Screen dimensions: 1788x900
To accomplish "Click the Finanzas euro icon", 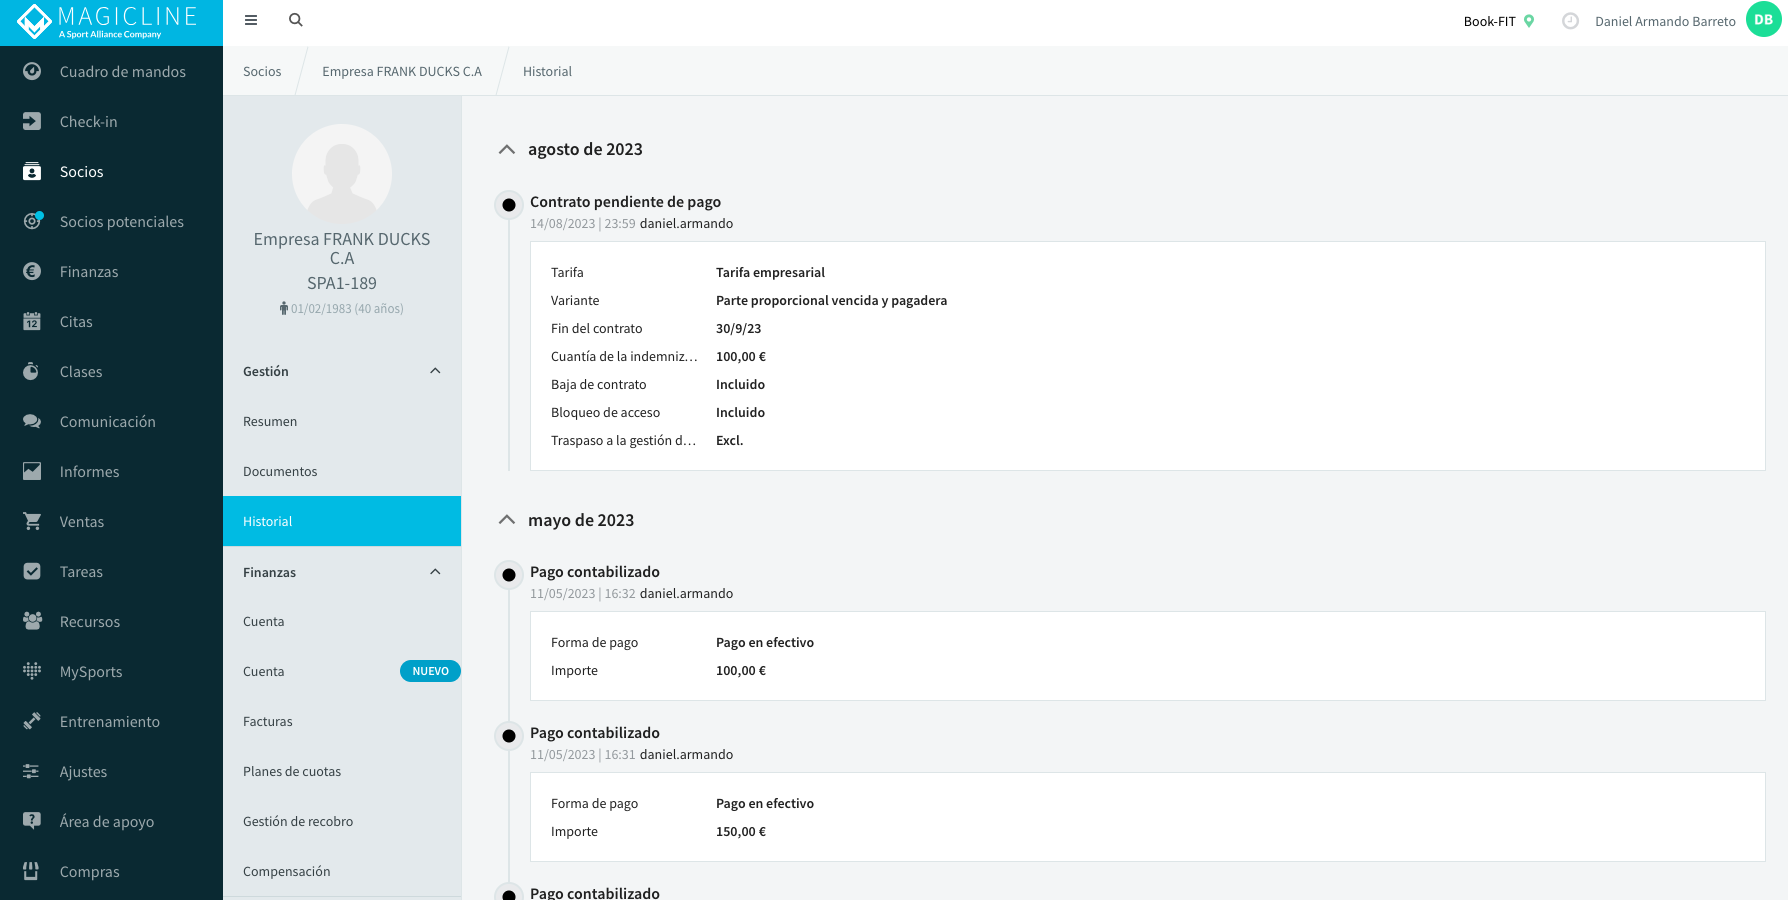I will (x=32, y=271).
